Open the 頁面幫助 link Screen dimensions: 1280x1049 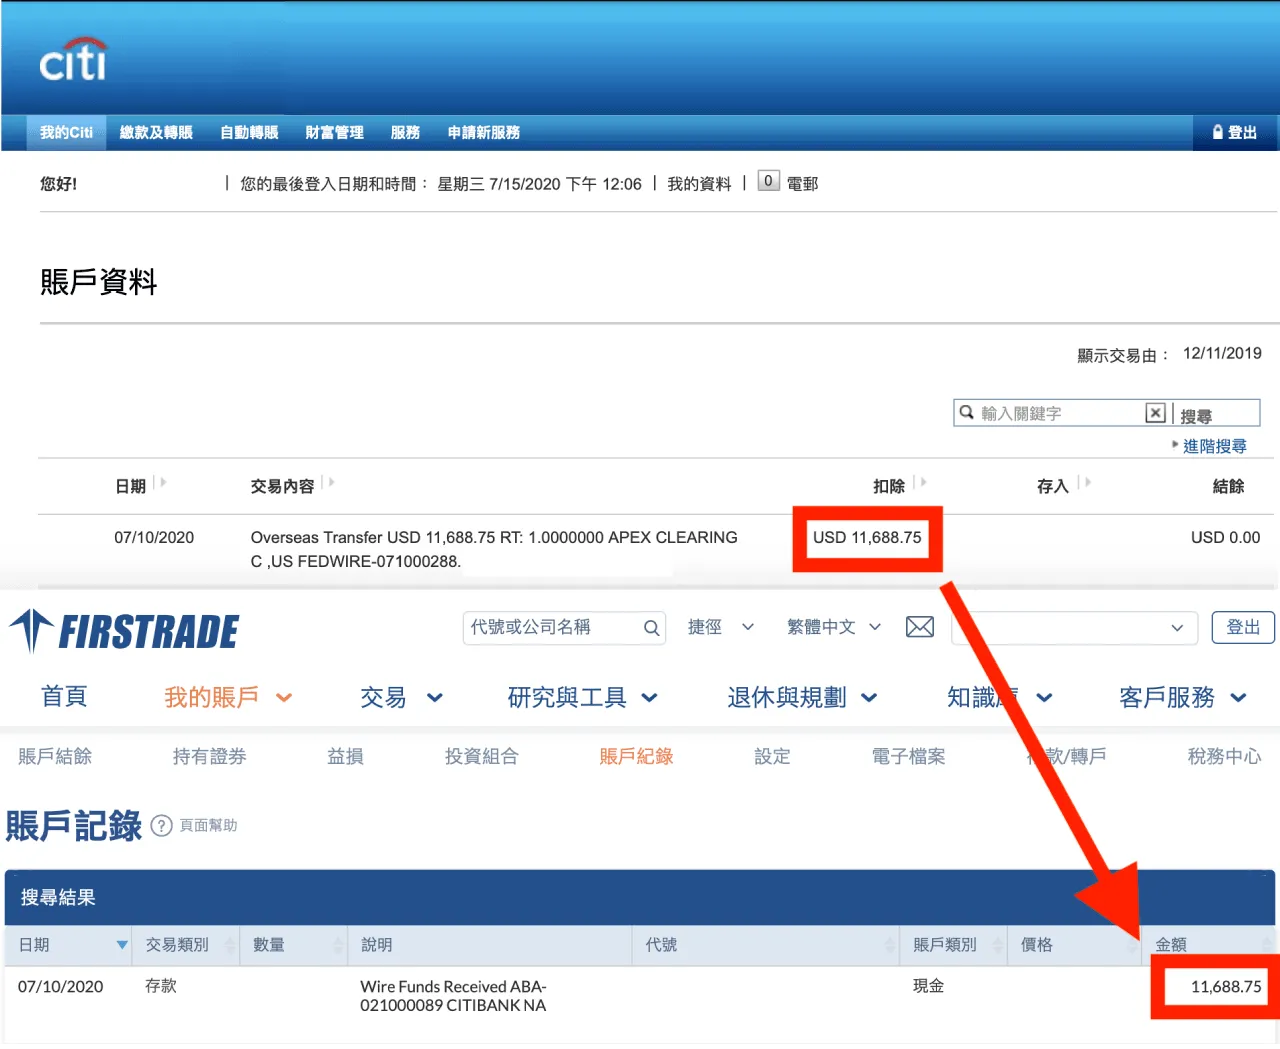(208, 825)
